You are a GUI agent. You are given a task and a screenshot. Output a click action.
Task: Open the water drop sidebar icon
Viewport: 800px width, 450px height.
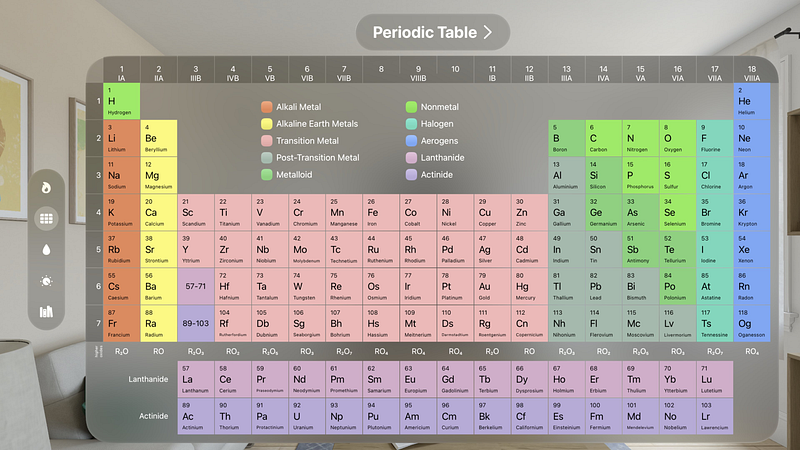point(46,249)
